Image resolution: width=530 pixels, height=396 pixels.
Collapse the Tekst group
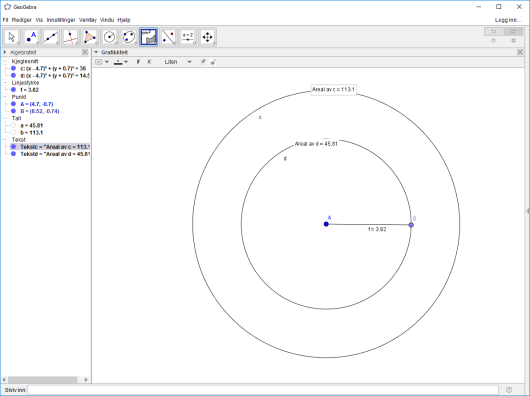[x=5, y=140]
